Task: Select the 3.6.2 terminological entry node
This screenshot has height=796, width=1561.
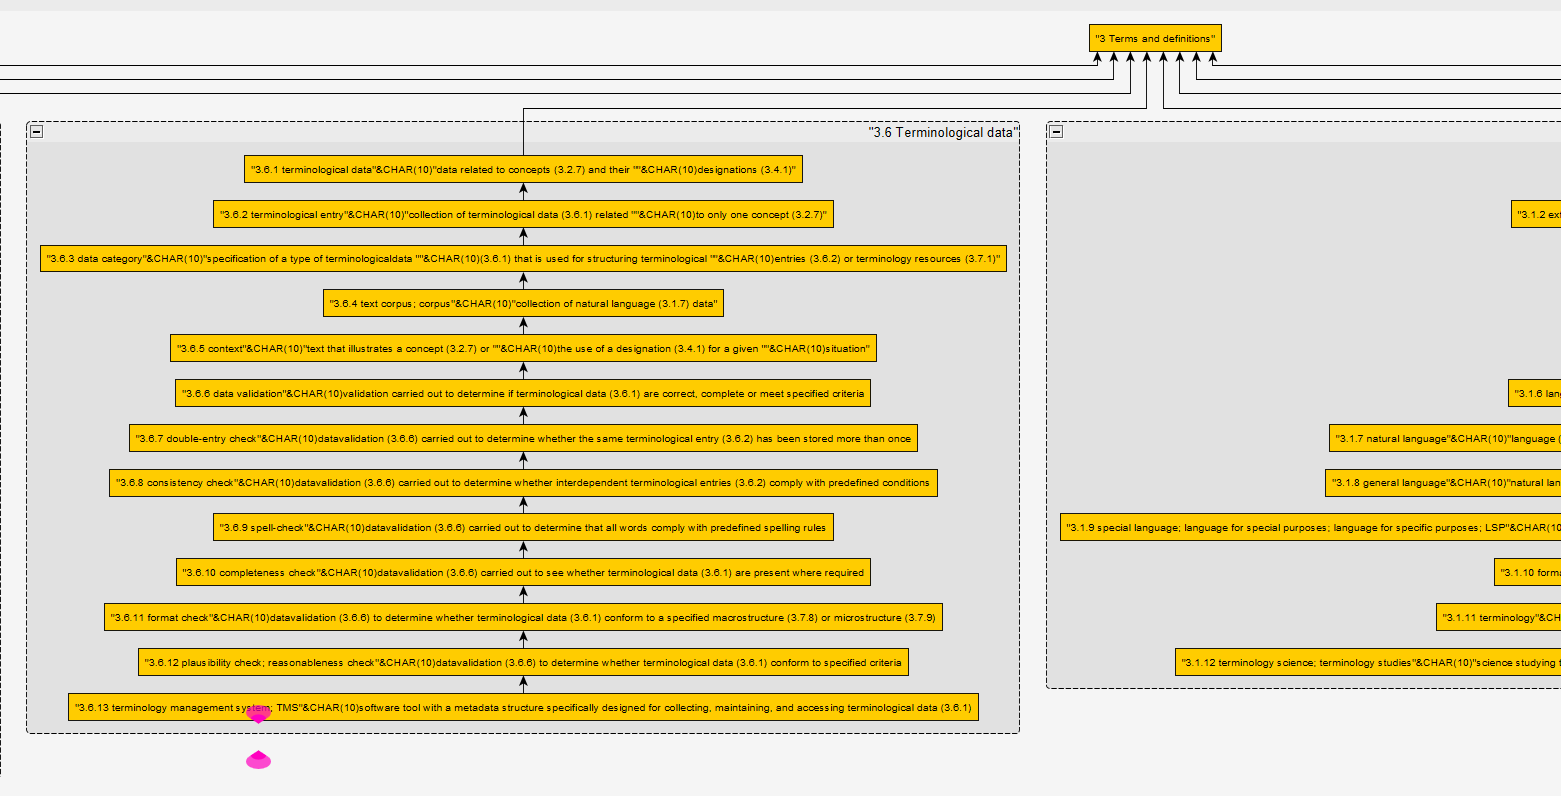Action: click(523, 215)
